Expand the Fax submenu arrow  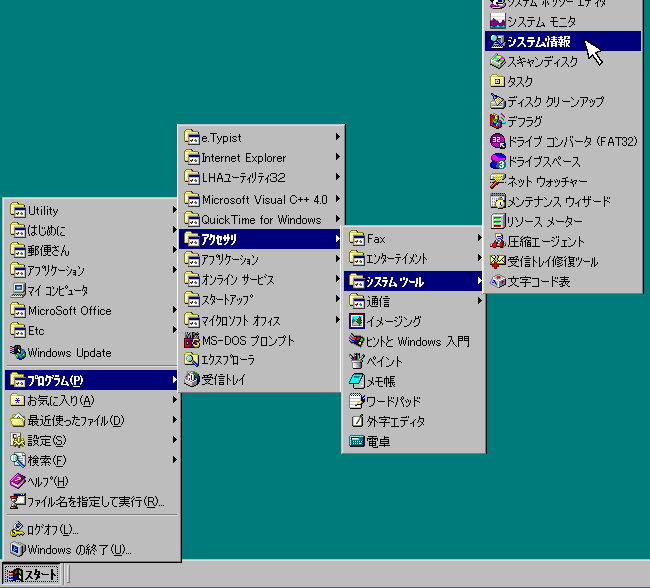coord(480,238)
